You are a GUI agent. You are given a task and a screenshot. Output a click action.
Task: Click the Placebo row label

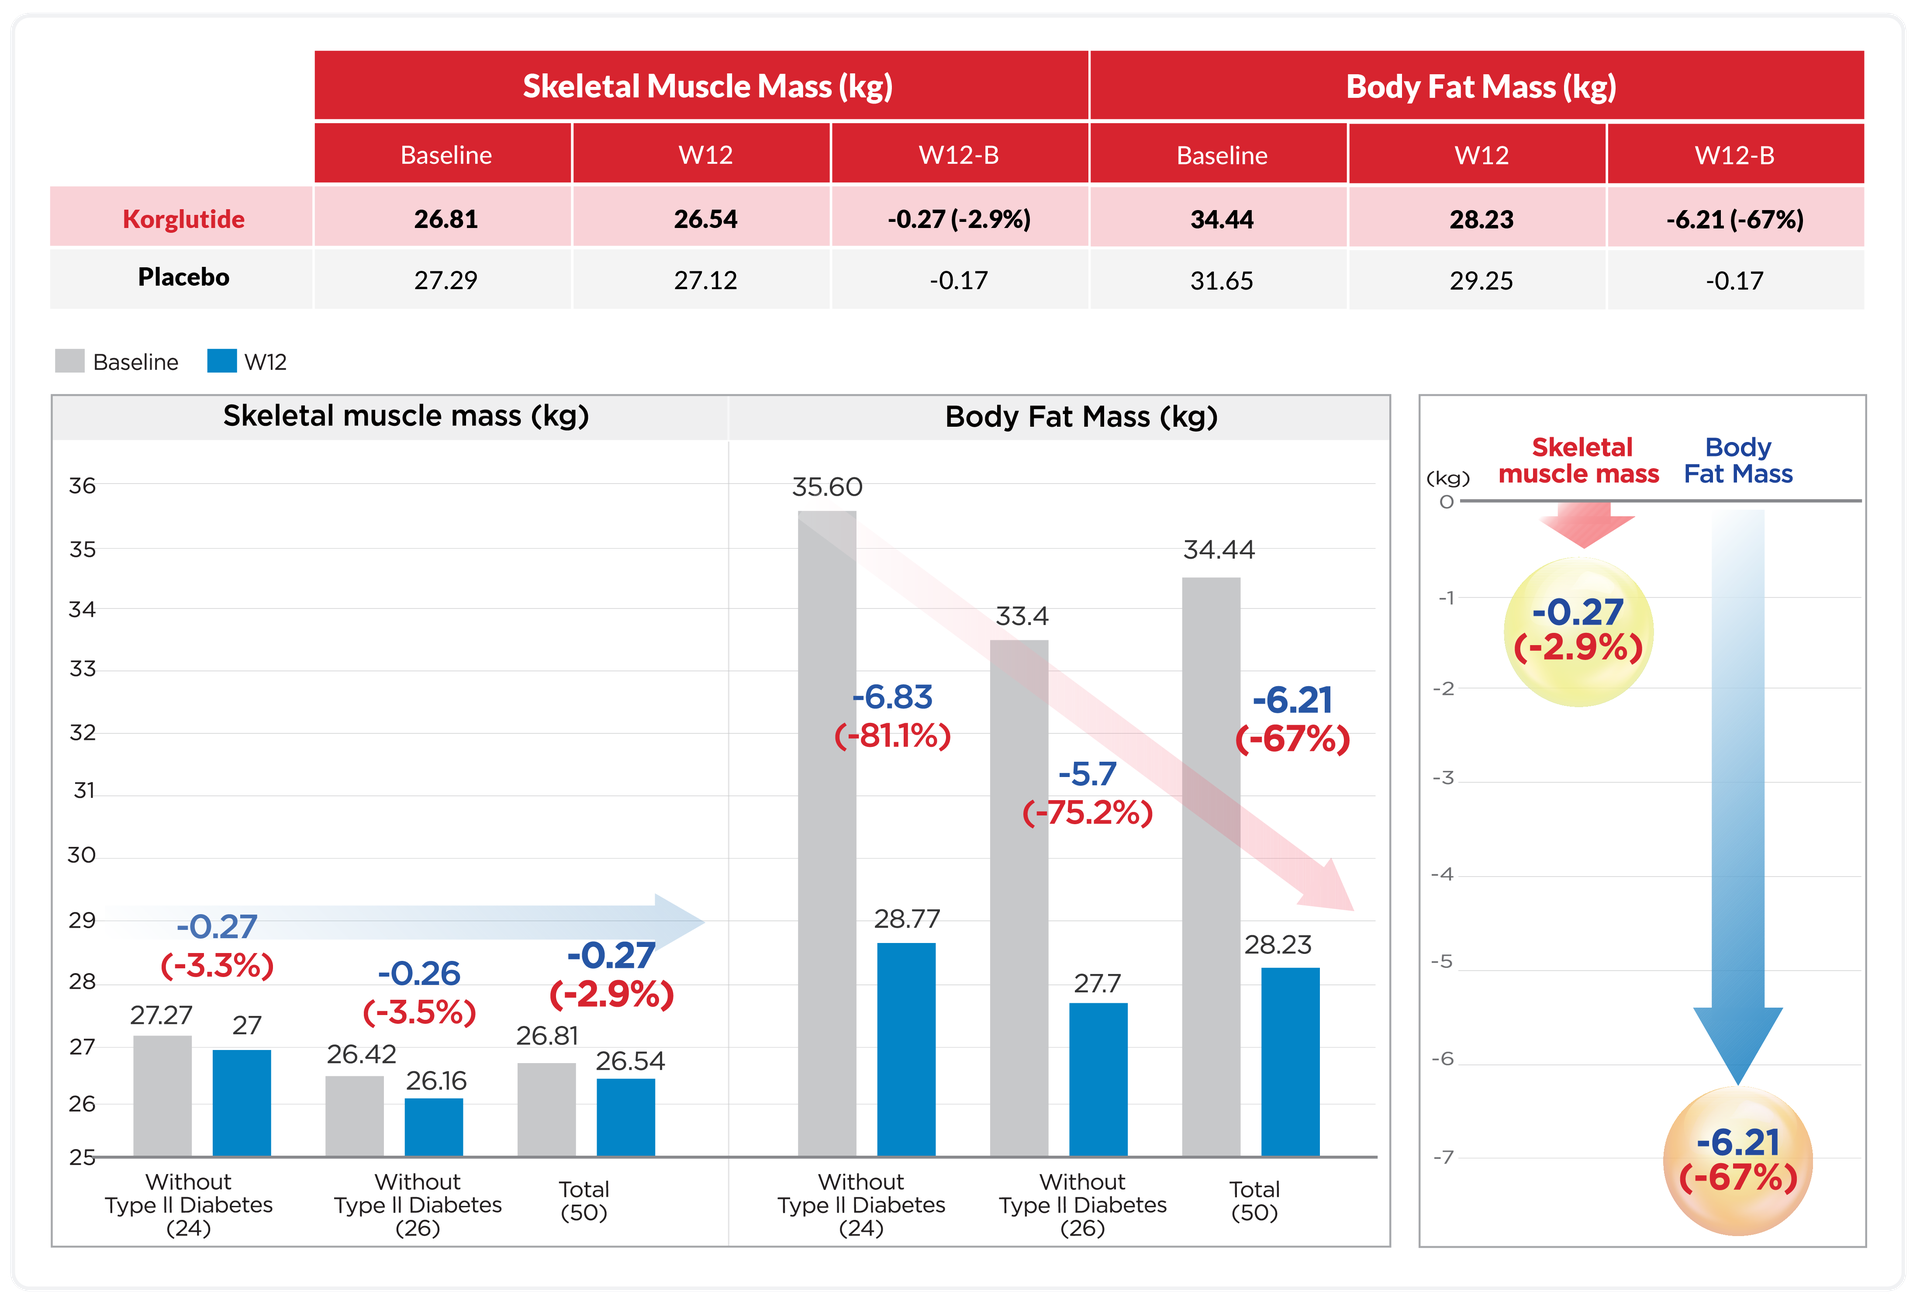pos(183,277)
